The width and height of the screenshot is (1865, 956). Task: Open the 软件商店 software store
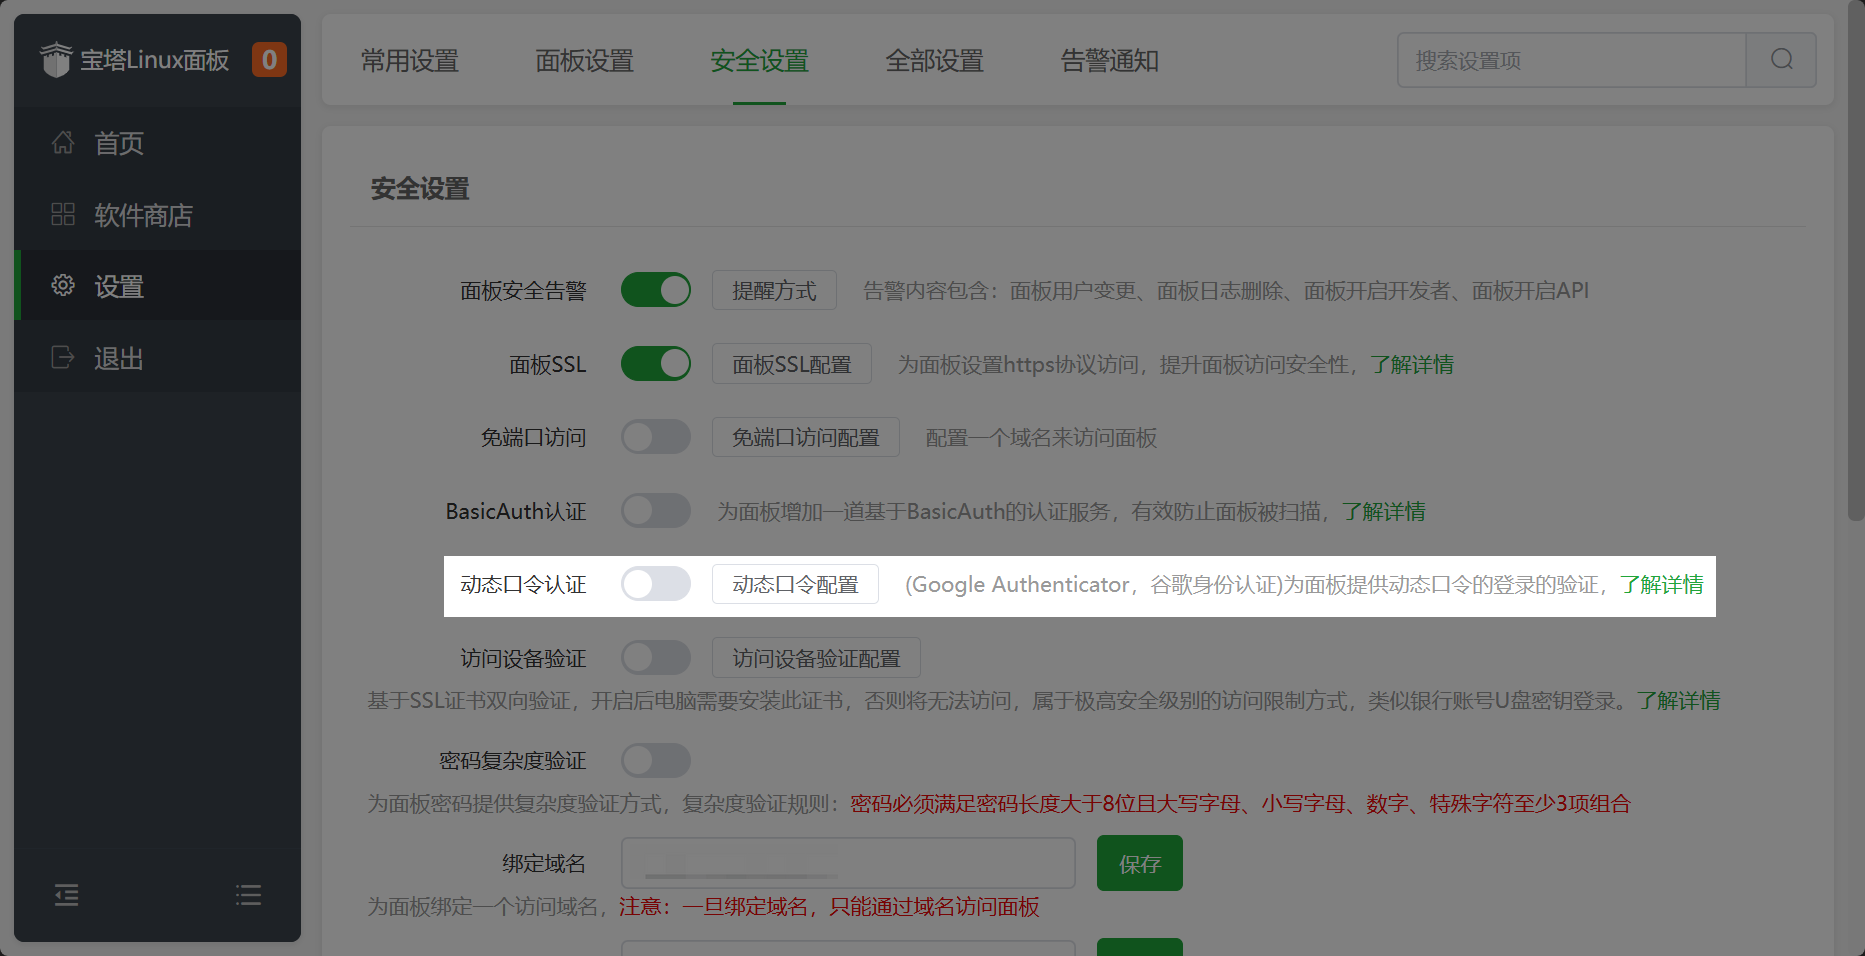pyautogui.click(x=143, y=215)
